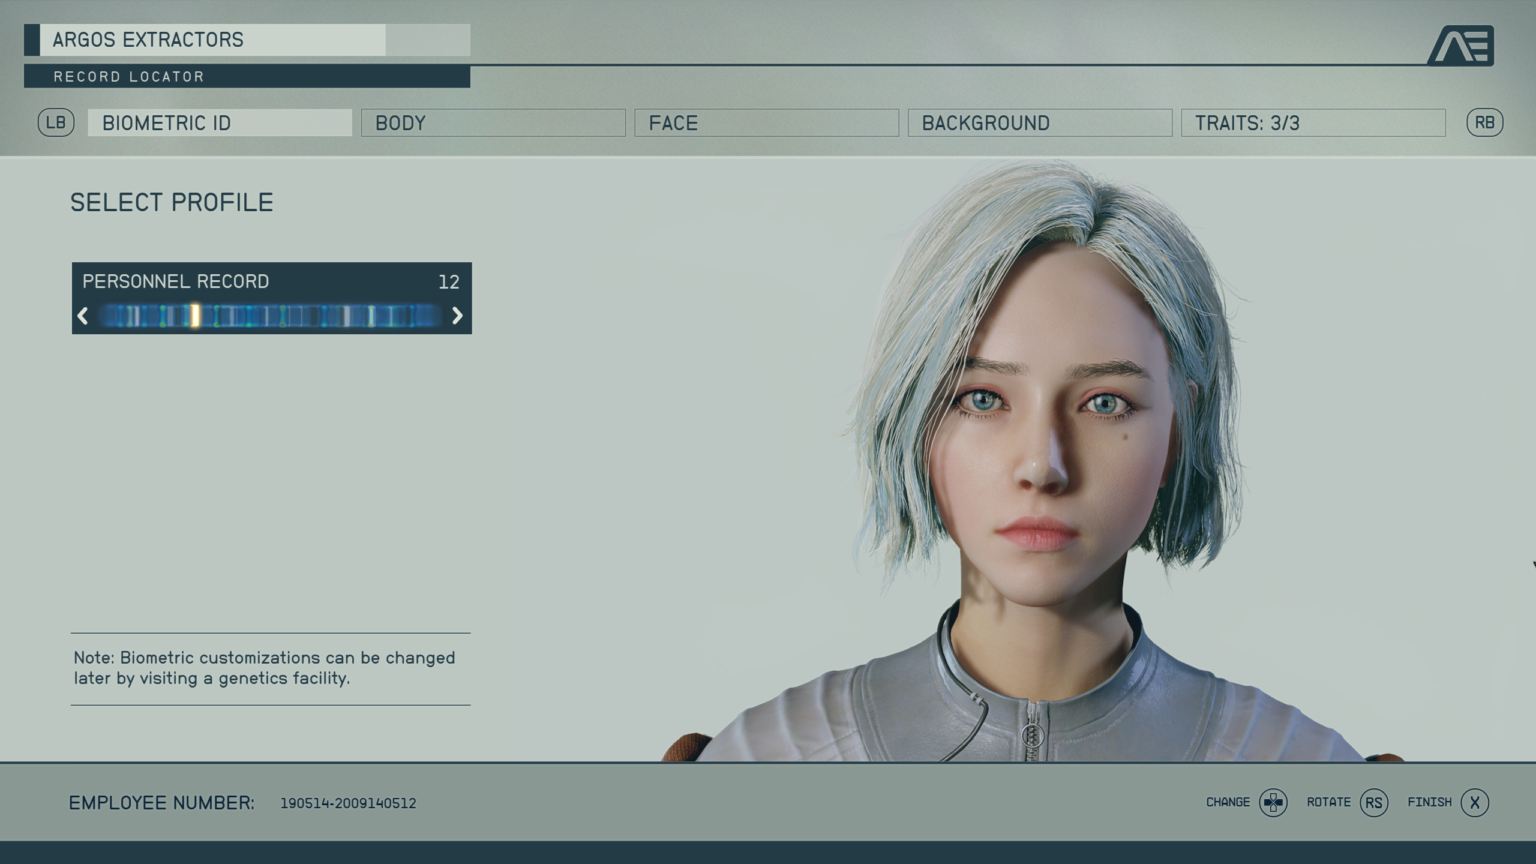Click the Rotate control label

[x=1330, y=802]
